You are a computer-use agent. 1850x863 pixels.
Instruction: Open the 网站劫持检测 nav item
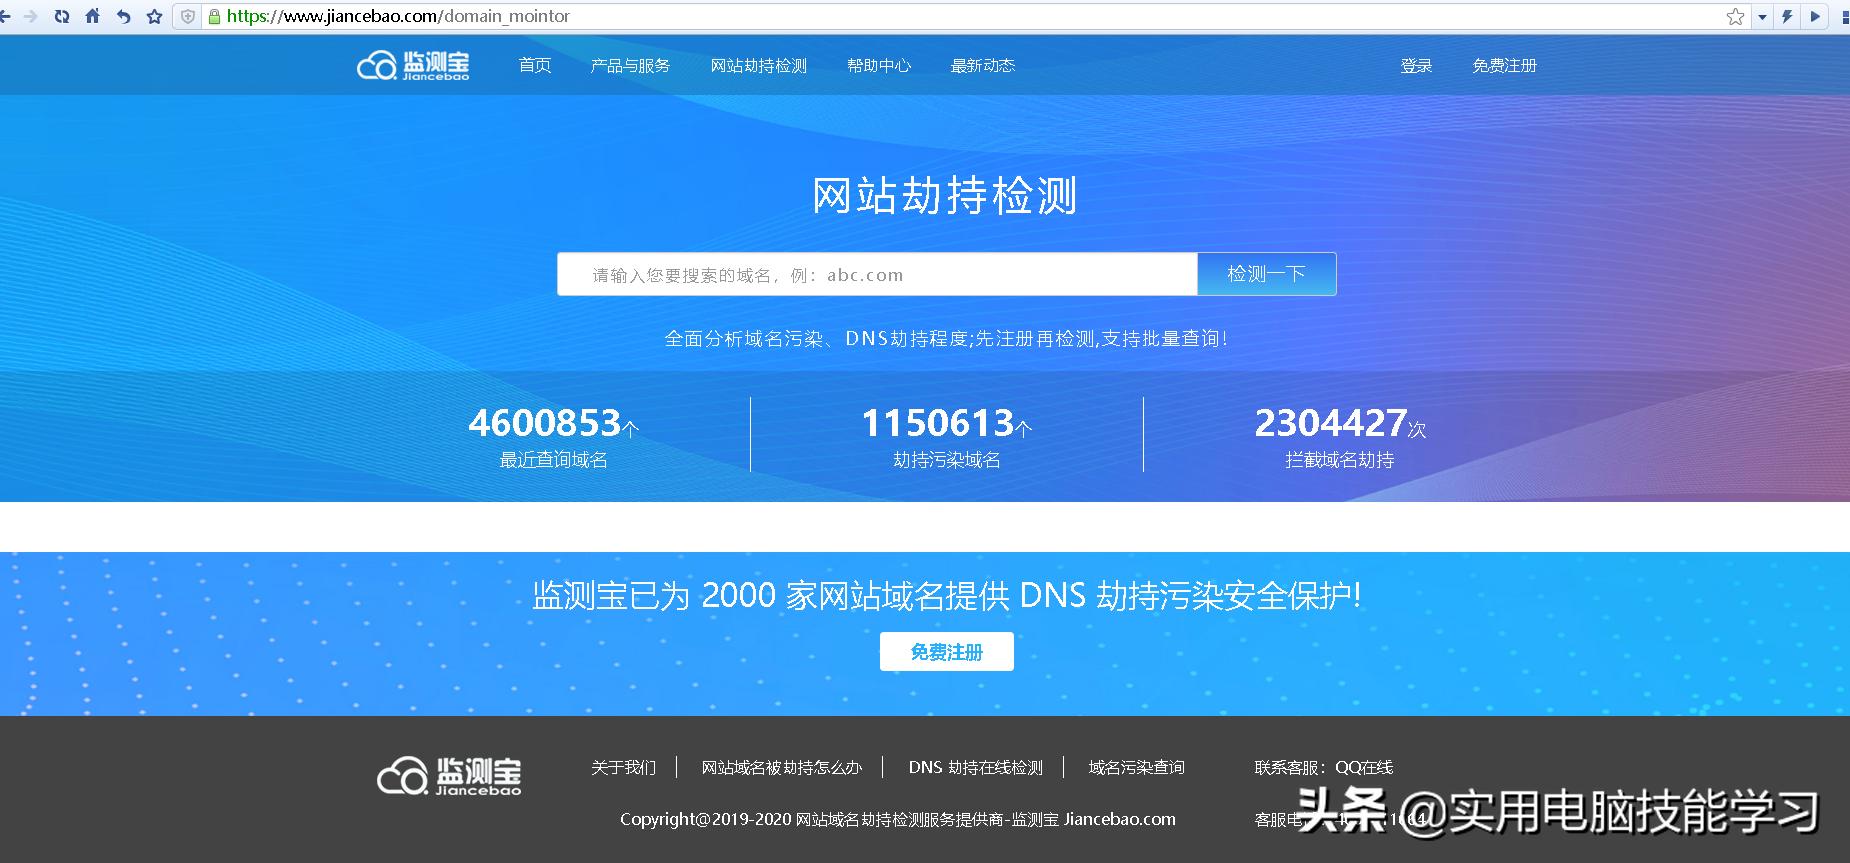tap(758, 65)
